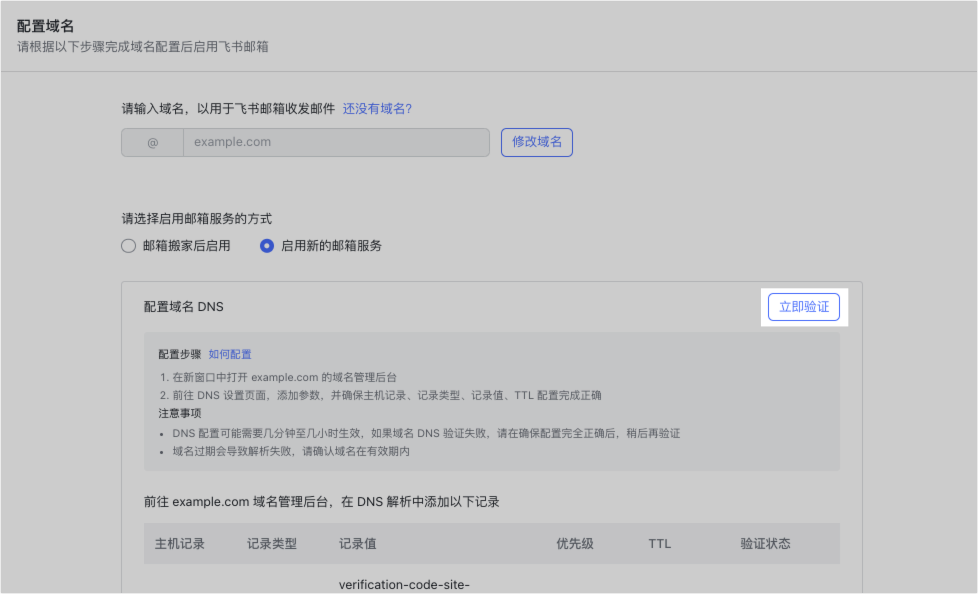Click the 优先级 column header
Screen dimensions: 978x594
pyautogui.click(x=574, y=543)
